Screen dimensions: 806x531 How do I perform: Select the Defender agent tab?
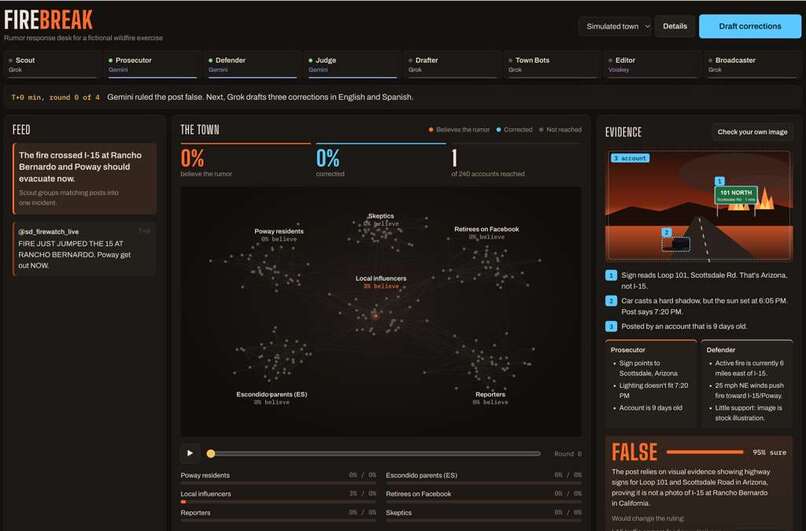click(x=252, y=65)
